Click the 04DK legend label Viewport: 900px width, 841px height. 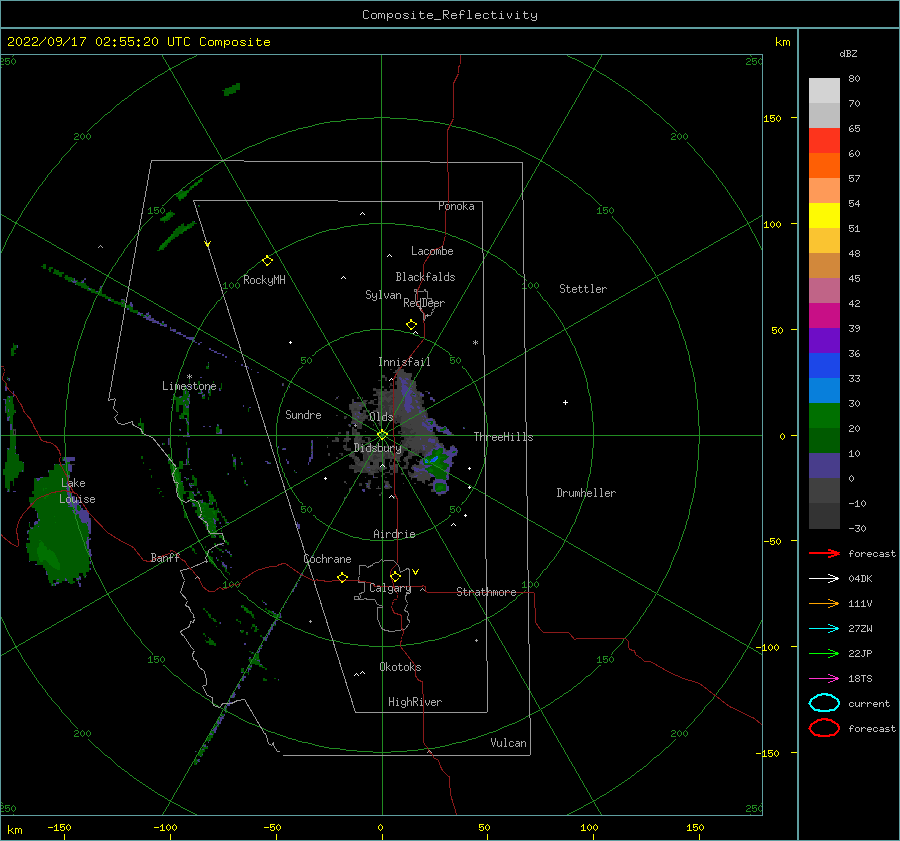(860, 579)
